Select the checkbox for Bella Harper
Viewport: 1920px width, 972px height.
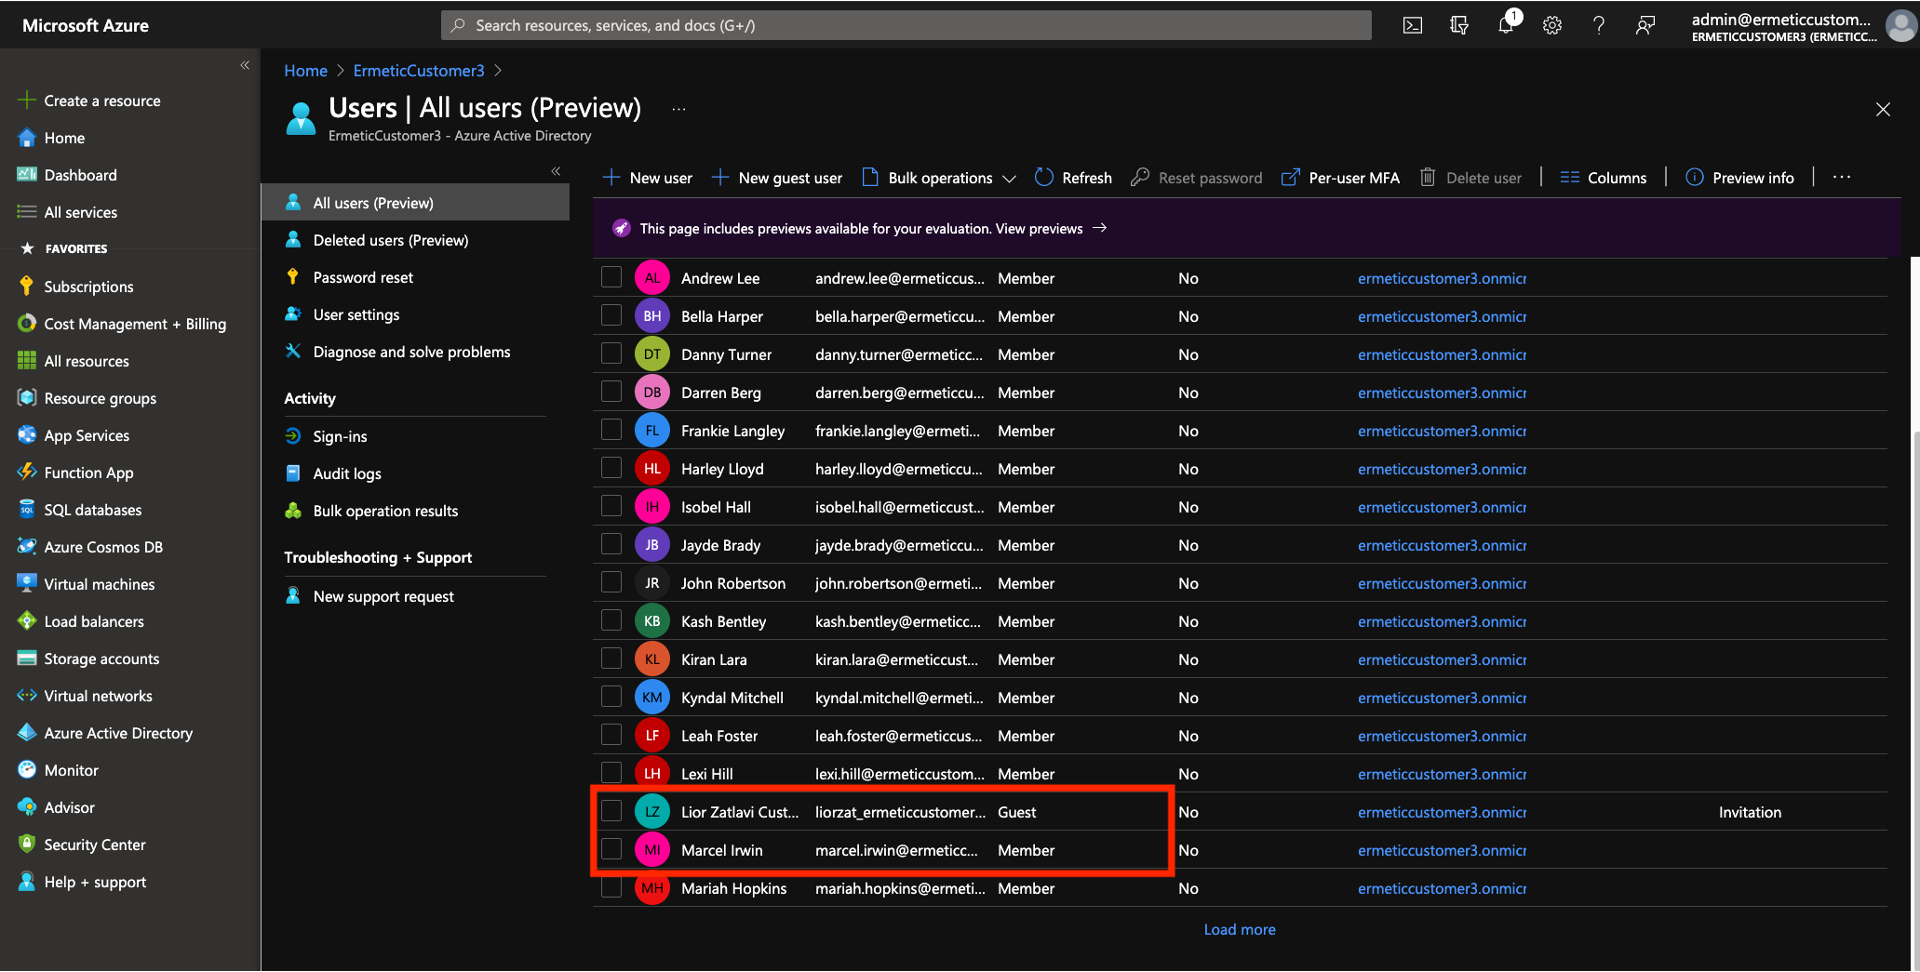pos(611,315)
